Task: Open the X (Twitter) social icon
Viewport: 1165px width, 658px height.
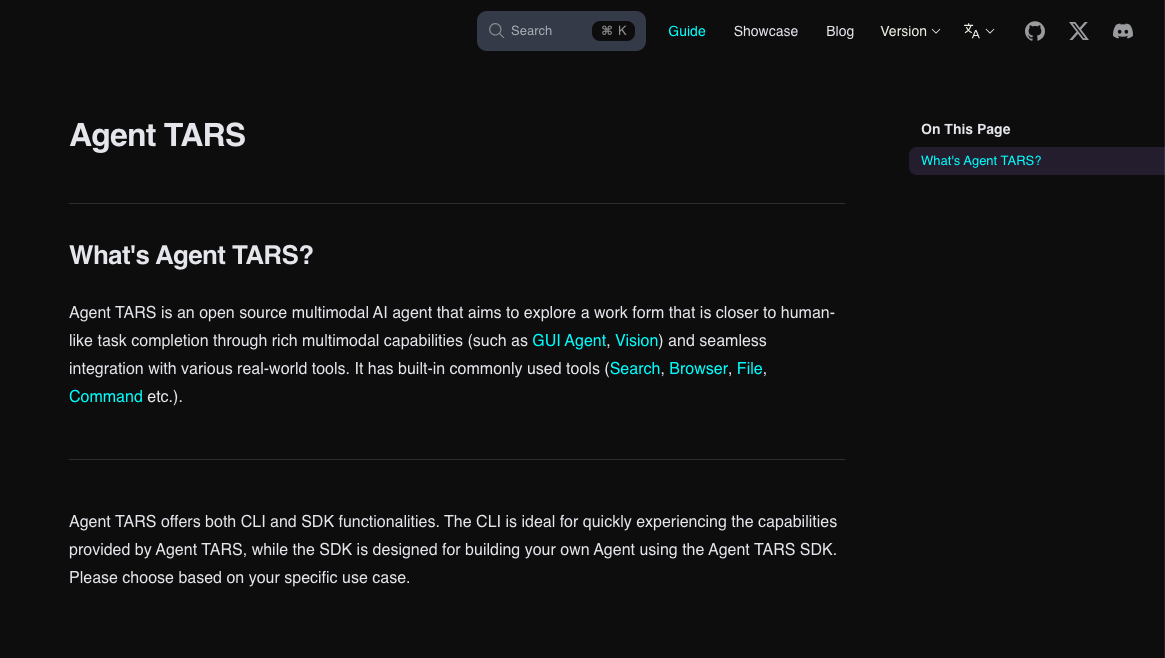Action: [1079, 31]
